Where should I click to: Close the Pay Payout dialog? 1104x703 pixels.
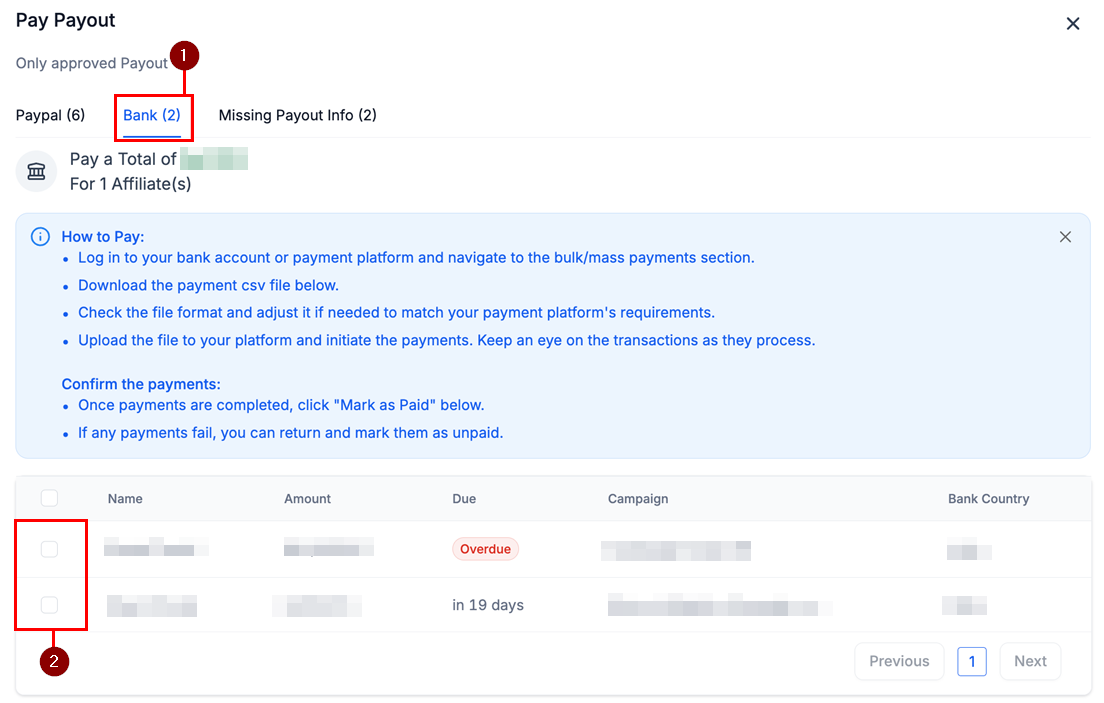pyautogui.click(x=1073, y=24)
